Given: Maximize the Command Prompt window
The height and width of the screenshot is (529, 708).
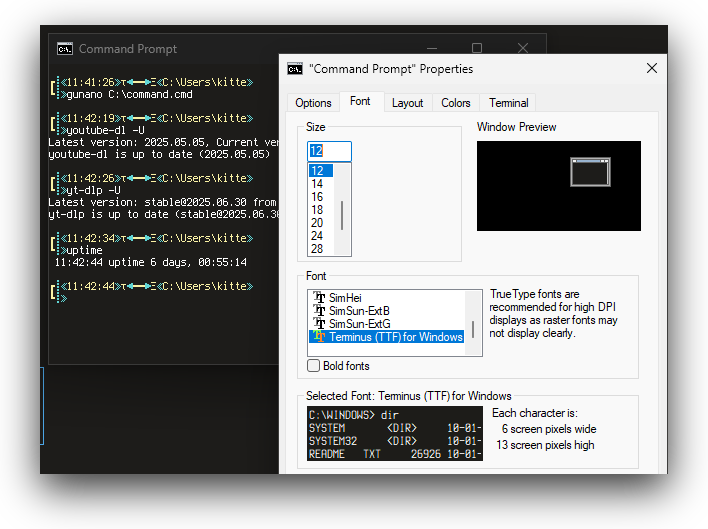Looking at the screenshot, I should pyautogui.click(x=477, y=48).
